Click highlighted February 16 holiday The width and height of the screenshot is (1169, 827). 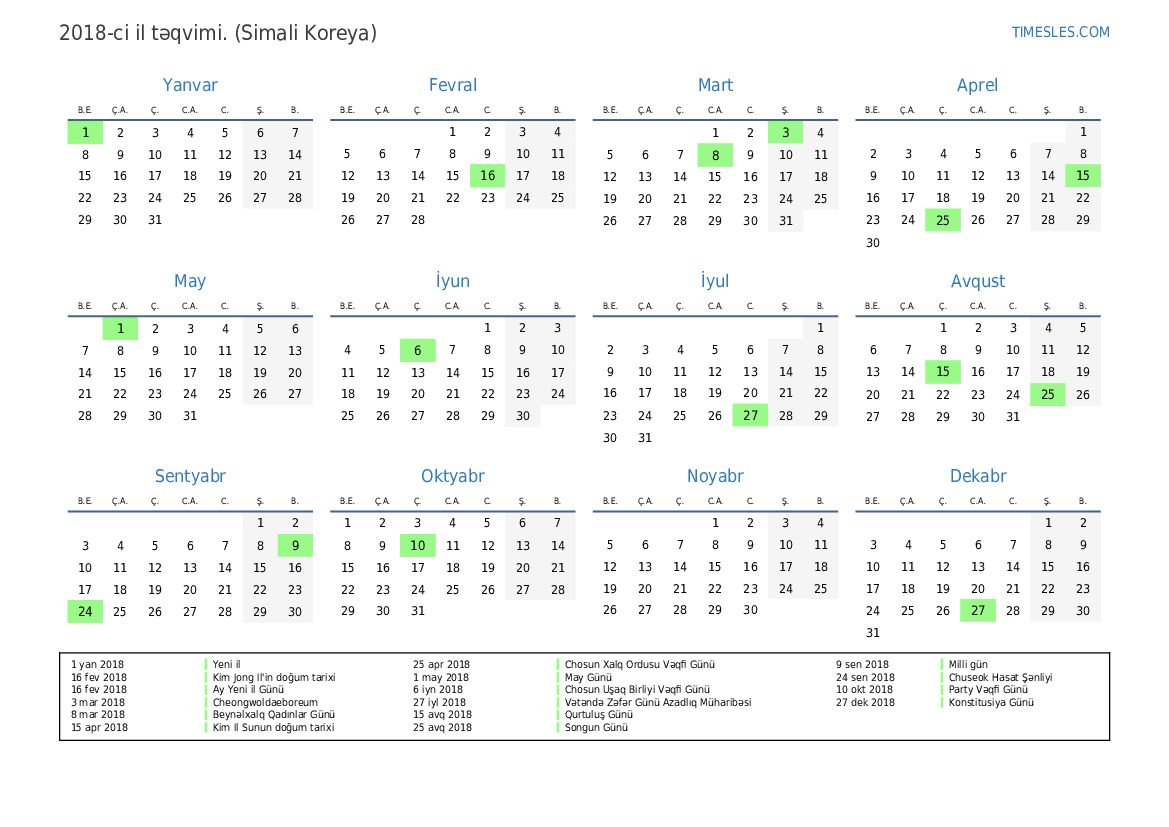point(488,176)
